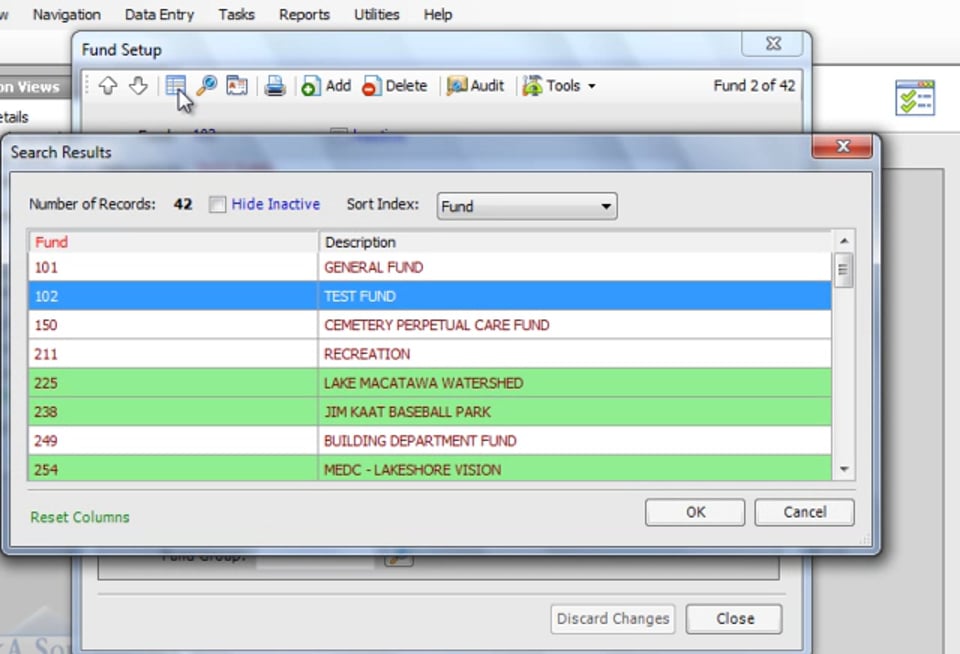Image resolution: width=960 pixels, height=654 pixels.
Task: Click Discard Changes in Fund Setup
Action: coord(613,618)
